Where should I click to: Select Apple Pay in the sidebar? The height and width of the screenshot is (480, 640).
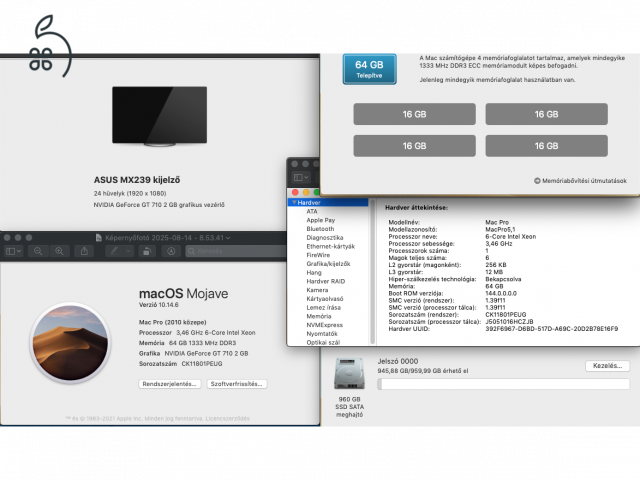click(320, 220)
